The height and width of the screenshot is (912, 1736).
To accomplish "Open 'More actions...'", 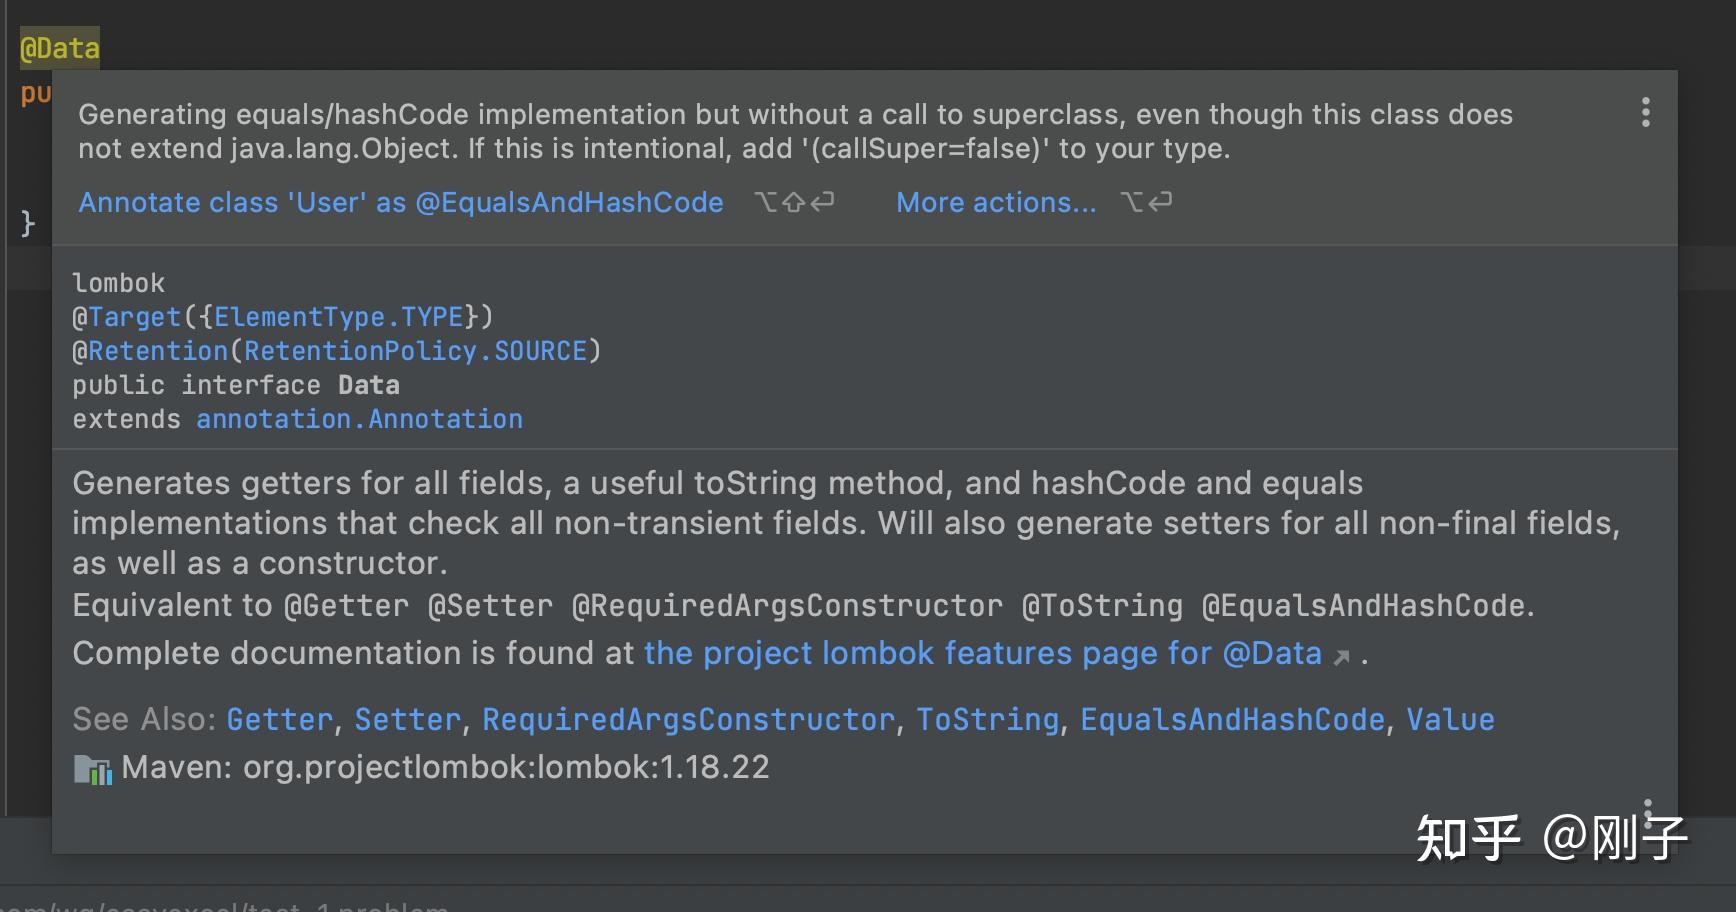I will 995,203.
